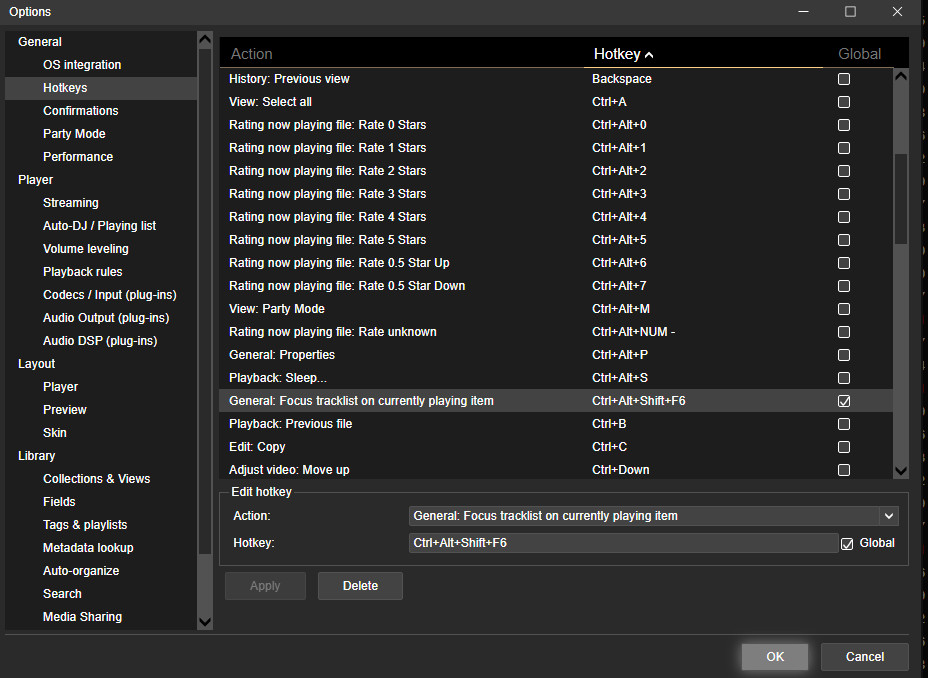Image resolution: width=928 pixels, height=678 pixels.
Task: Toggle Global checkbox in Edit hotkey panel
Action: (848, 543)
